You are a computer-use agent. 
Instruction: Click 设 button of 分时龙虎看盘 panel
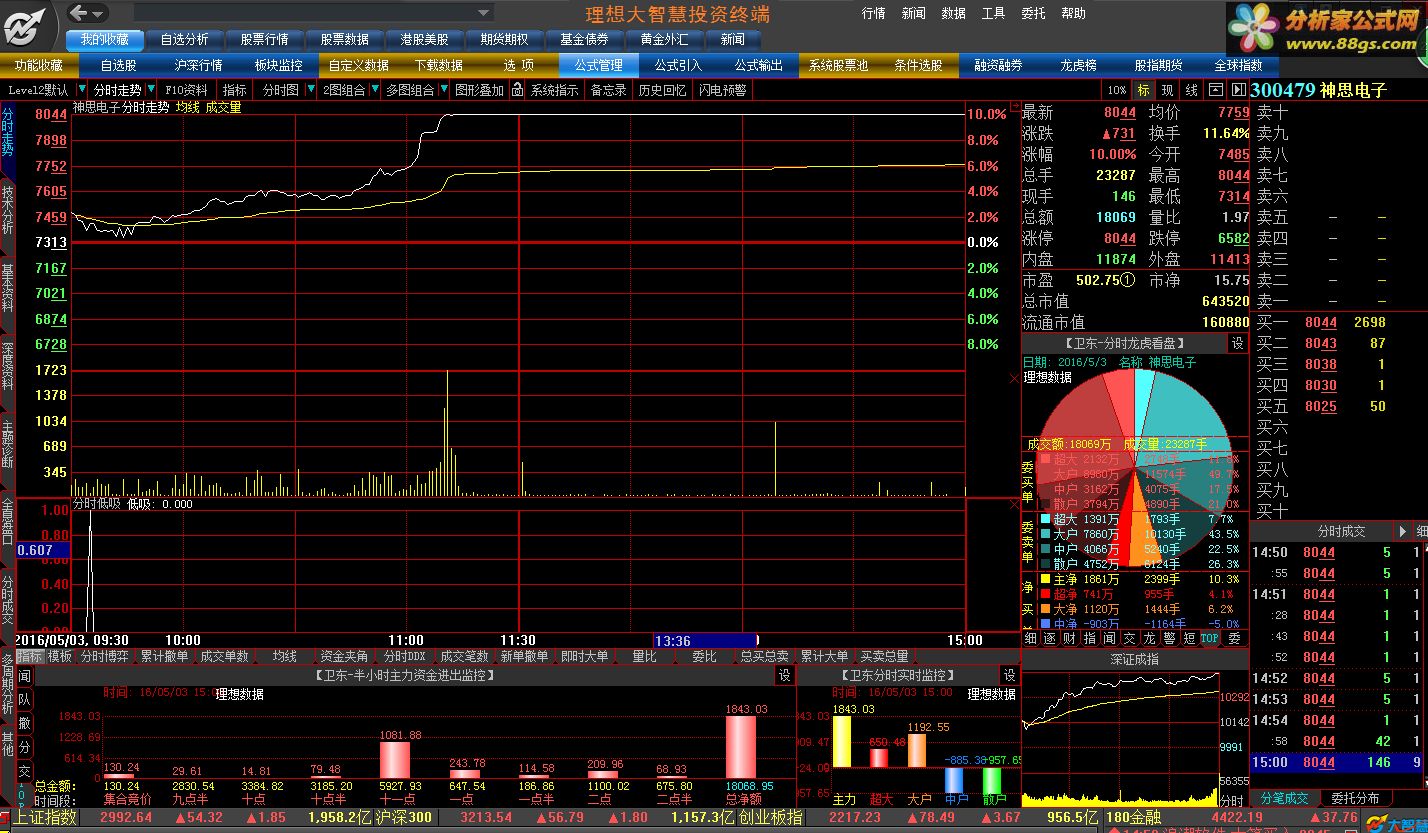pos(1237,343)
